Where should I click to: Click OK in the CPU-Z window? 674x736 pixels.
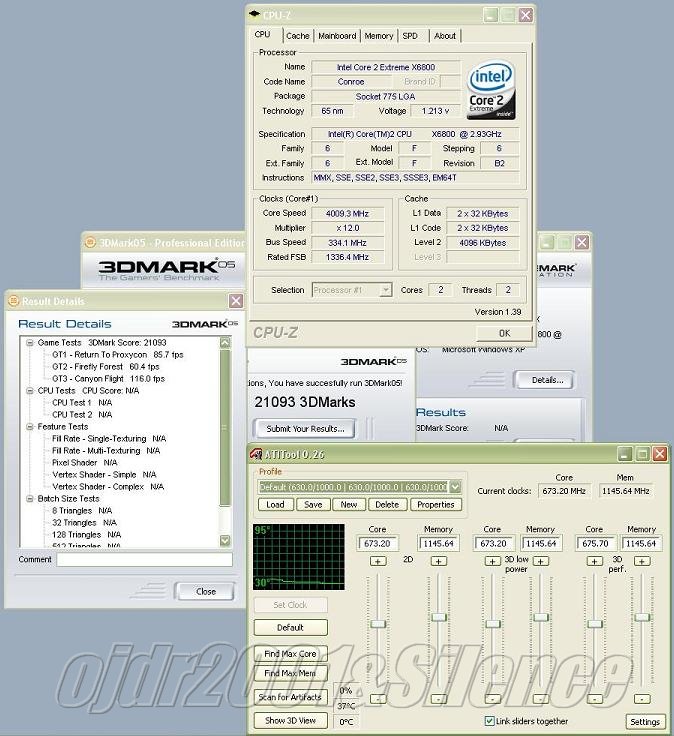coord(505,333)
